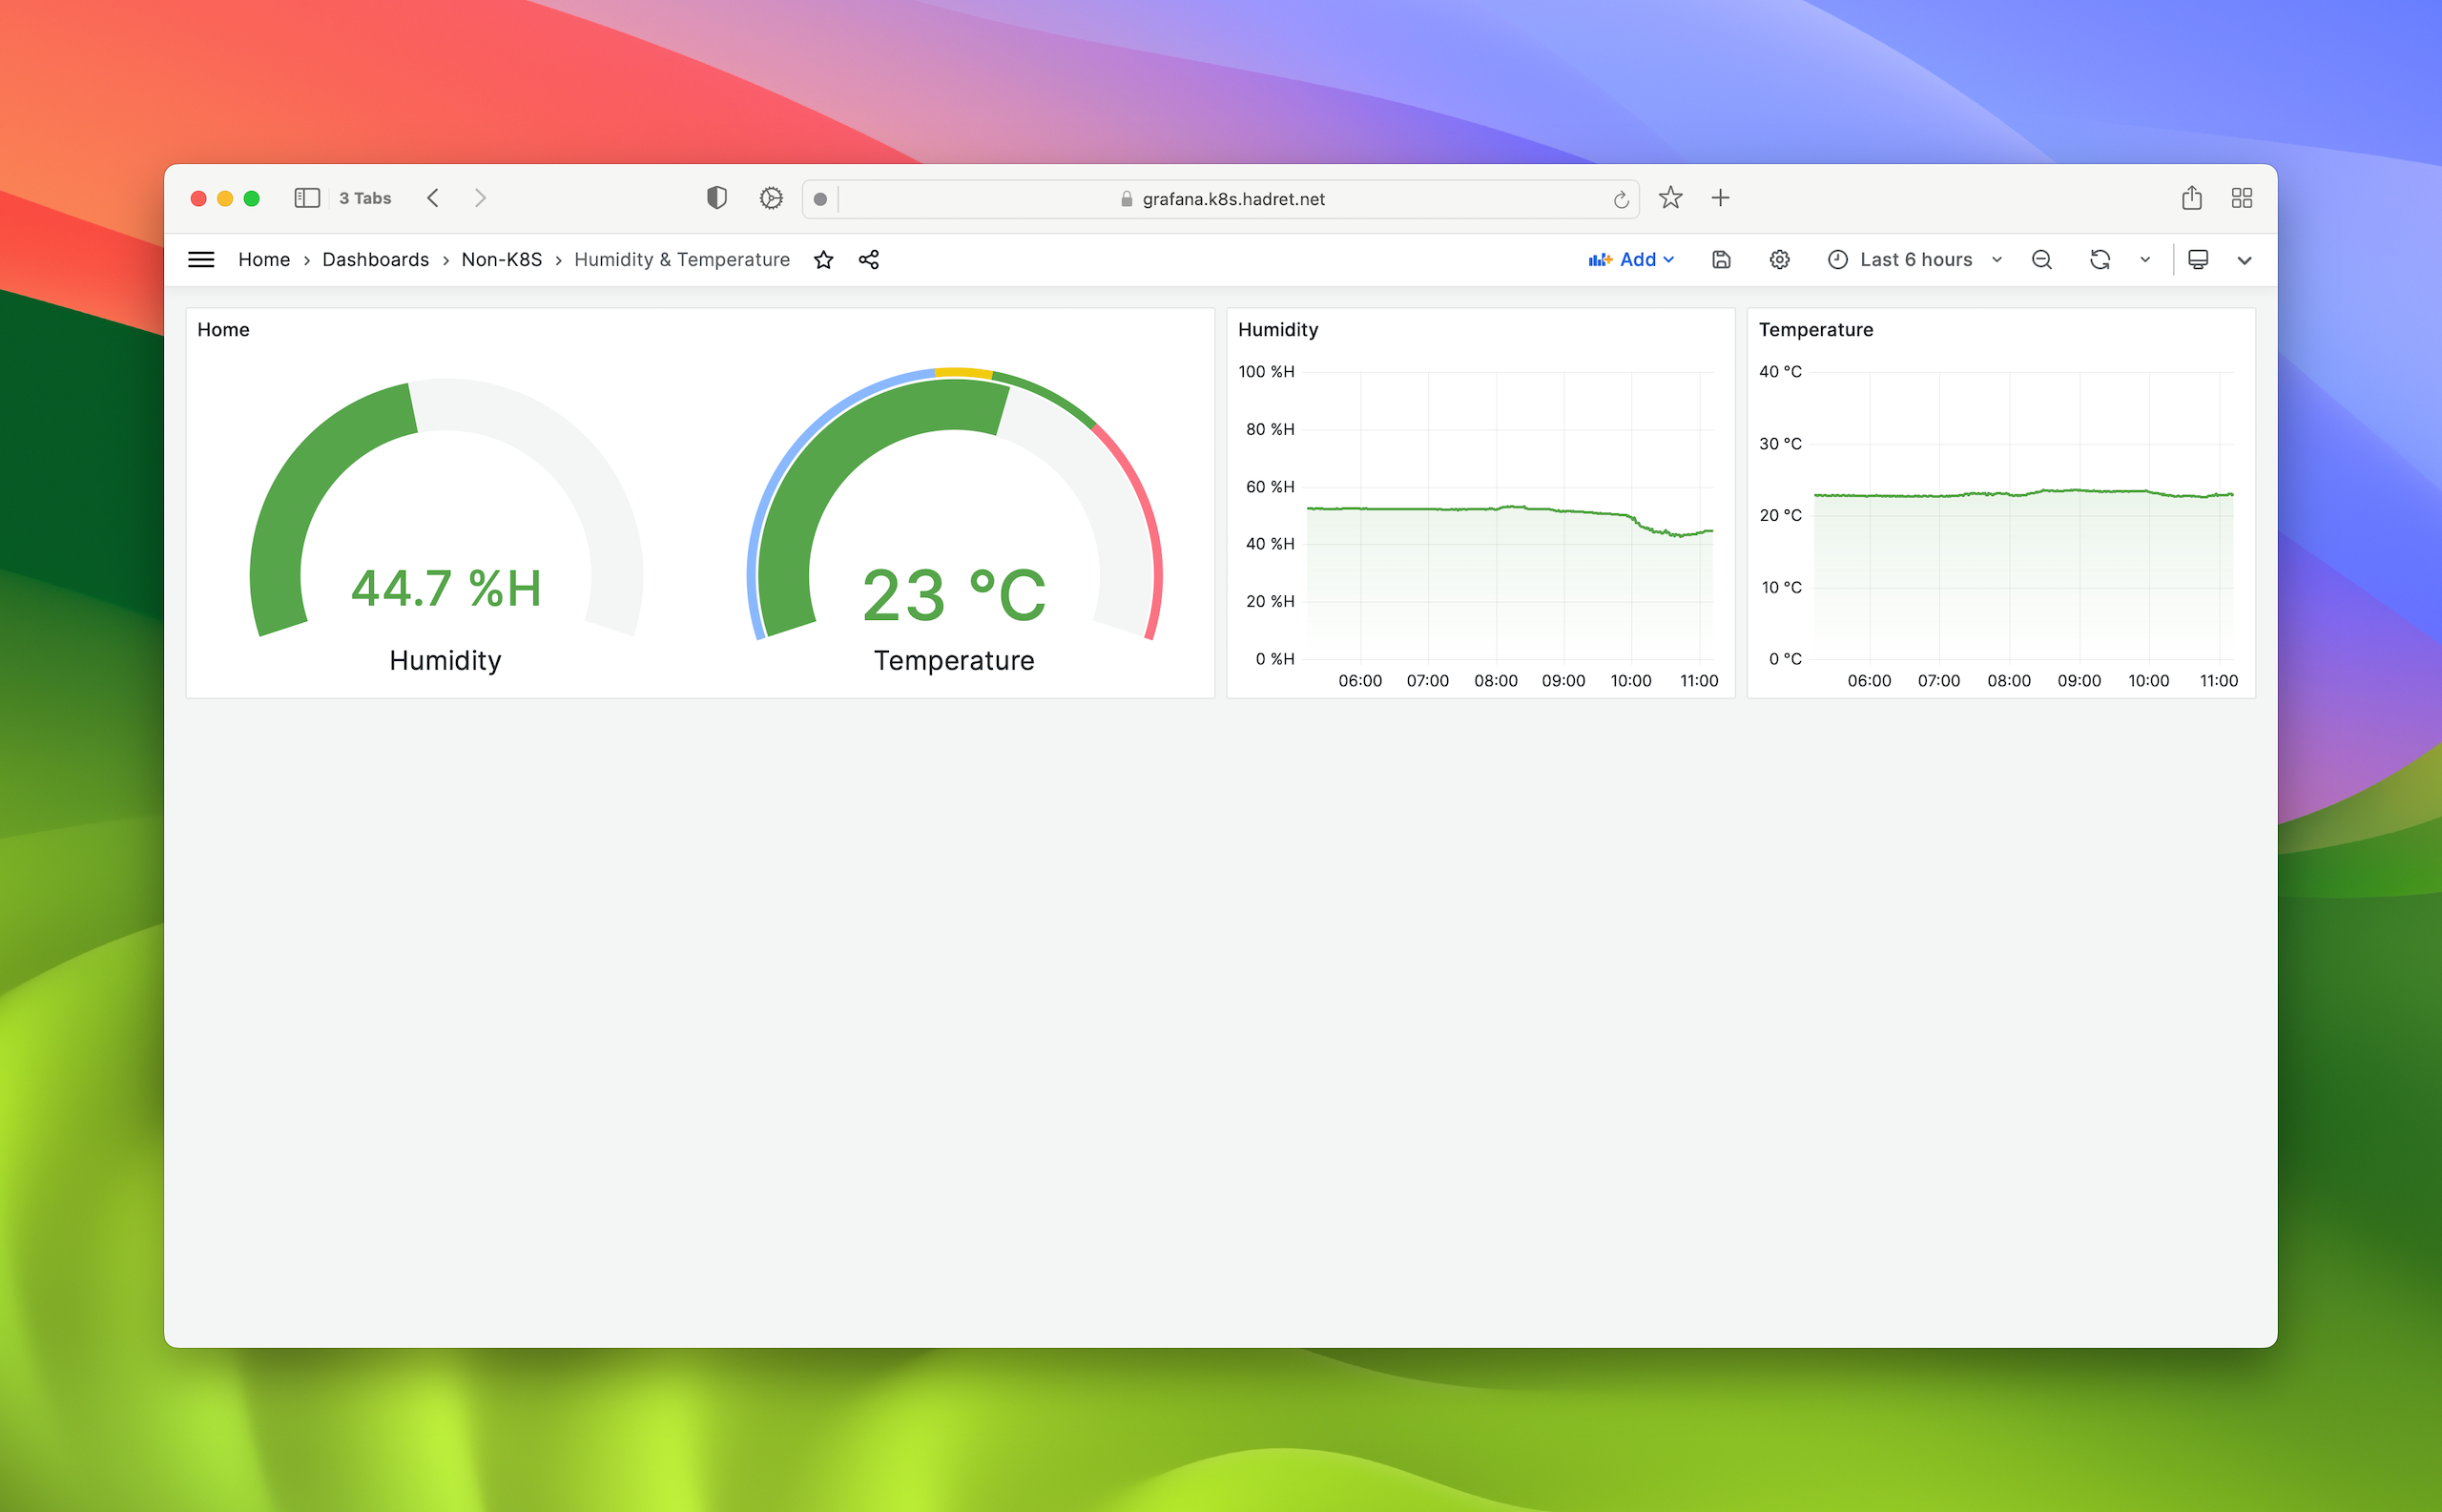The width and height of the screenshot is (2442, 1512).
Task: Toggle the Safari sidebar
Action: click(306, 198)
